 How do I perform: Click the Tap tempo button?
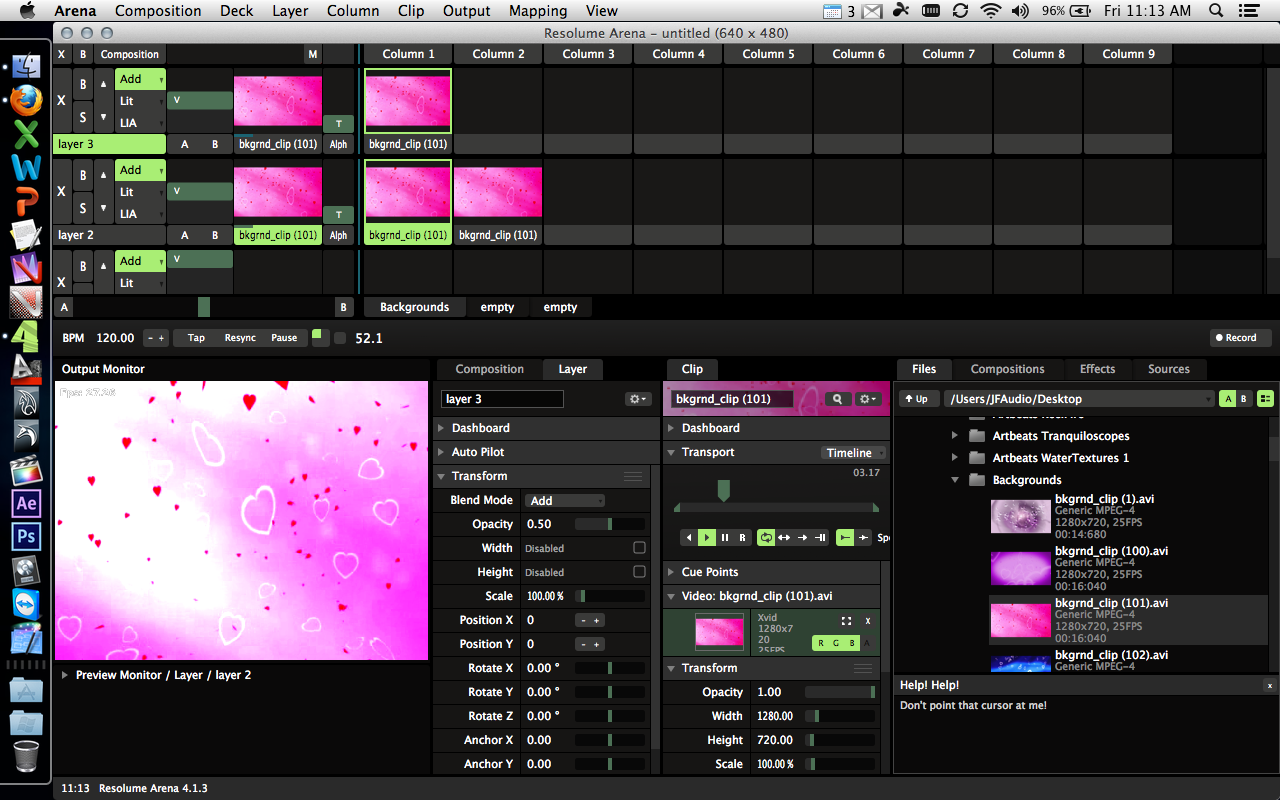[x=196, y=338]
